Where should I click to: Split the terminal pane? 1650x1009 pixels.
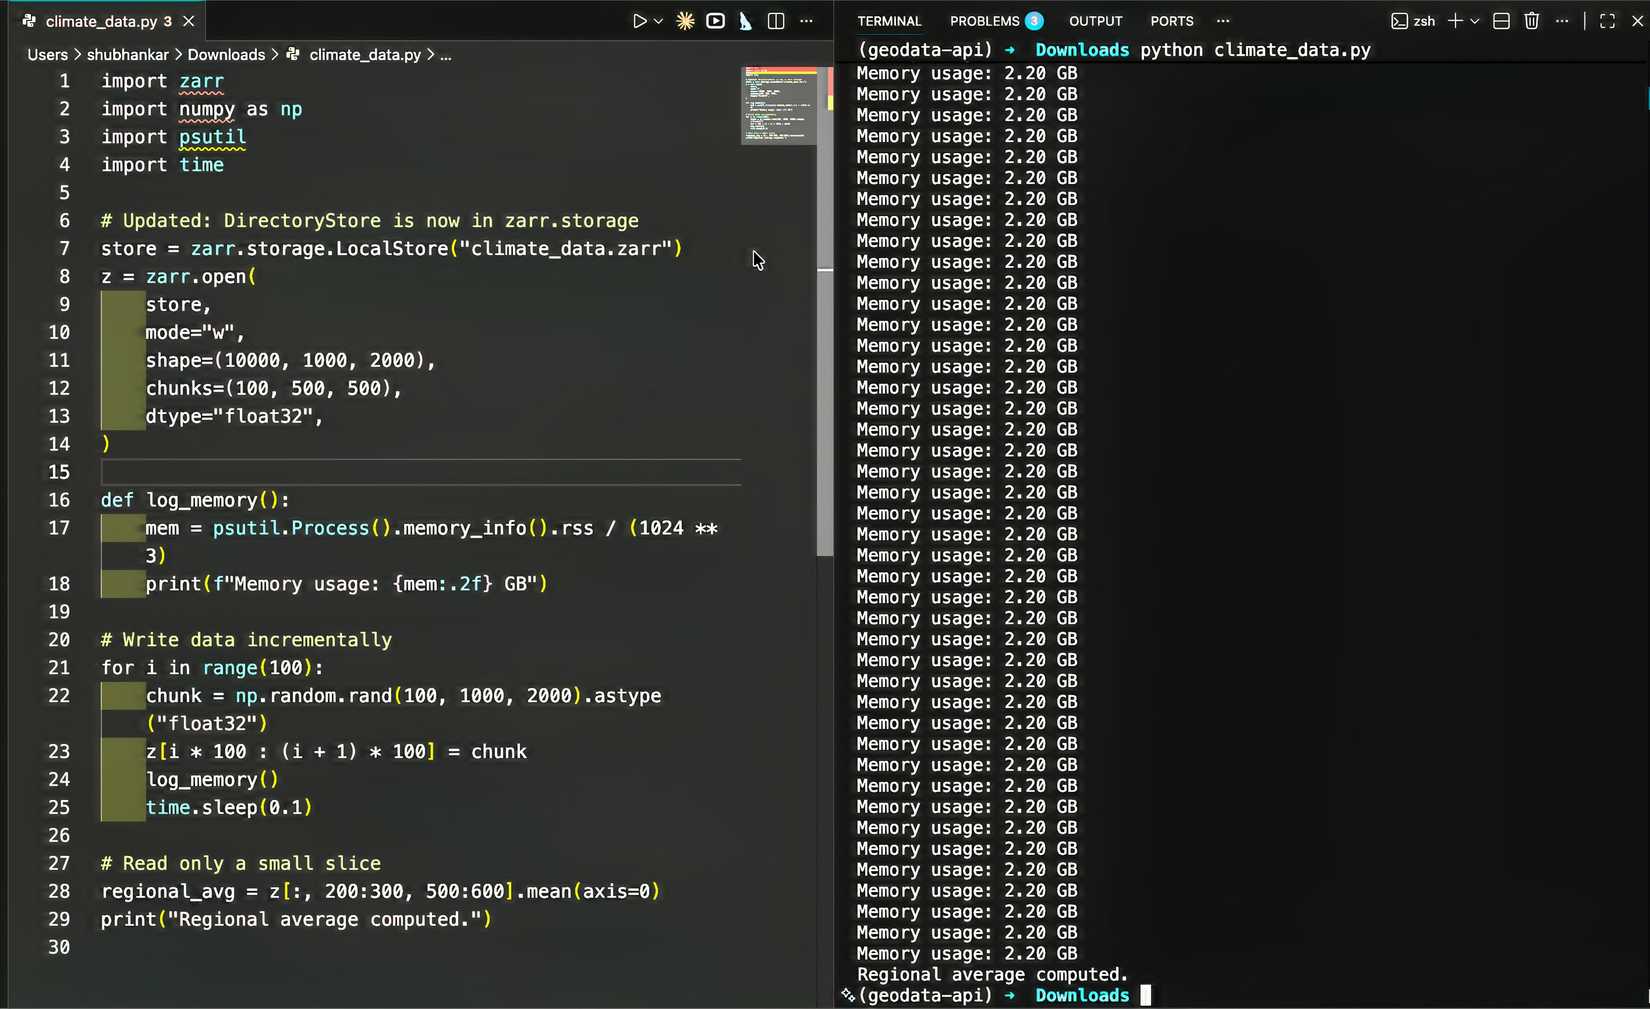pyautogui.click(x=1500, y=20)
